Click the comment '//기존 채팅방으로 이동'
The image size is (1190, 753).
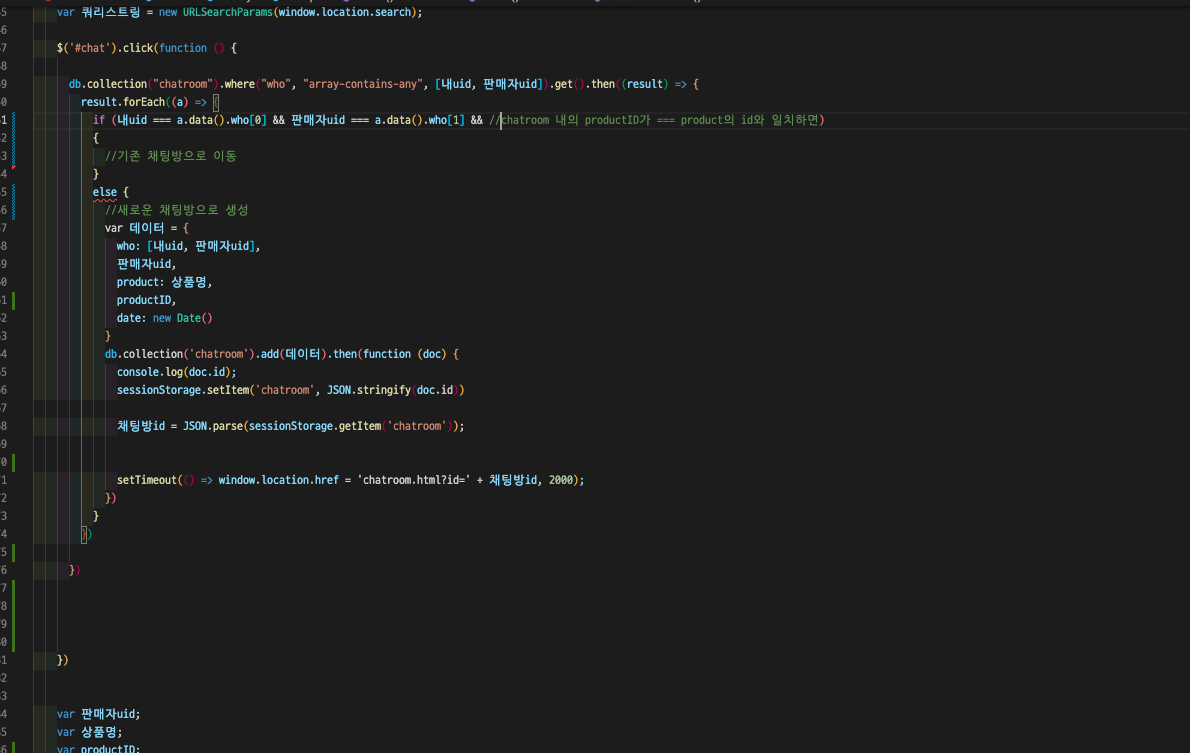(171, 156)
